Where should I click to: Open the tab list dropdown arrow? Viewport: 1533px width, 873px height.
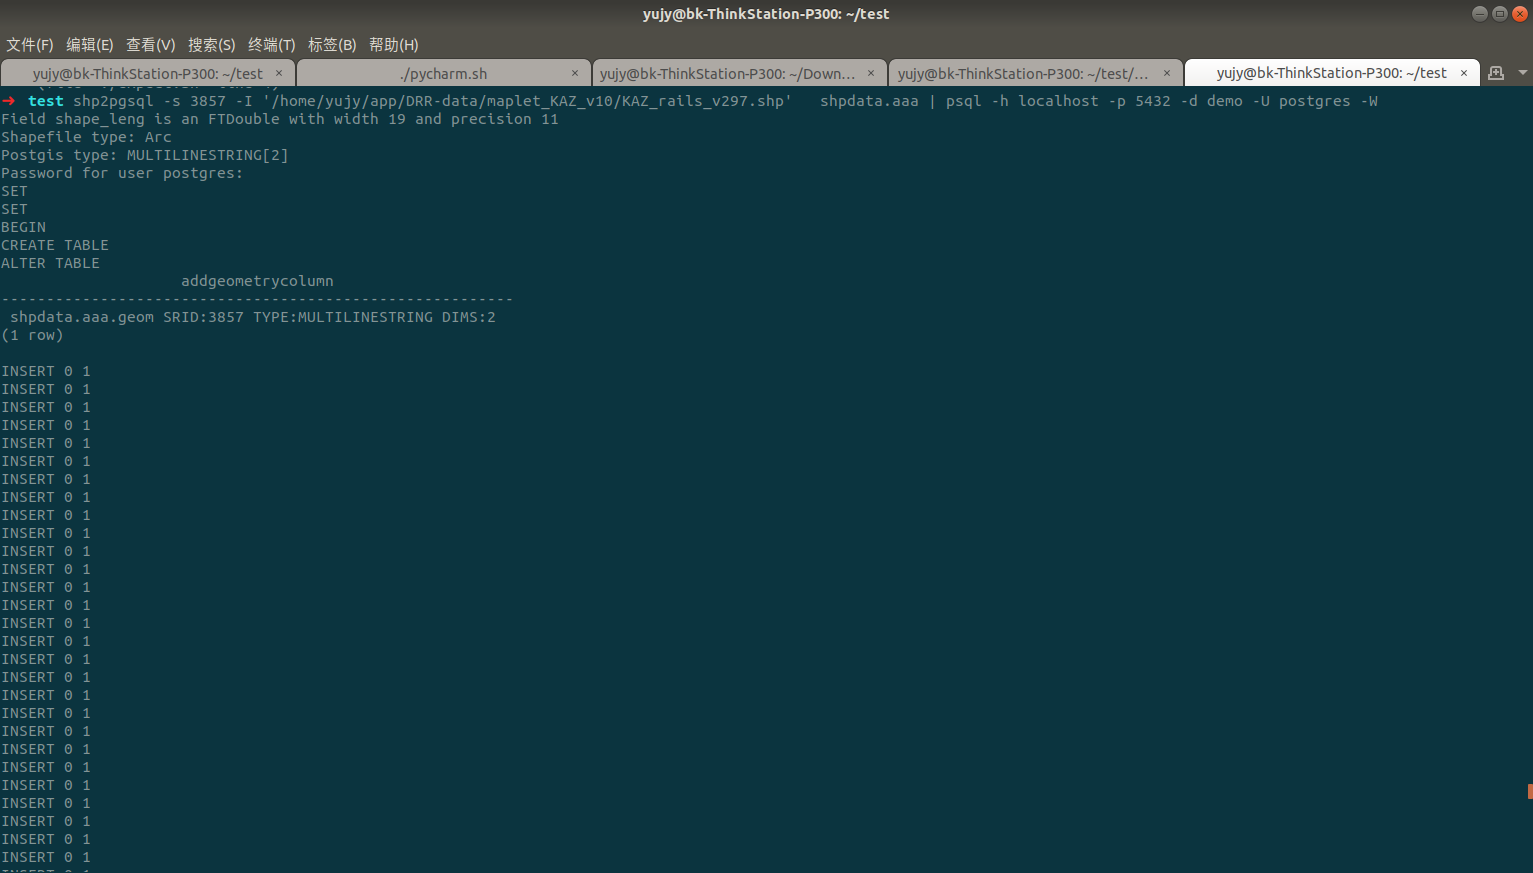pos(1522,72)
